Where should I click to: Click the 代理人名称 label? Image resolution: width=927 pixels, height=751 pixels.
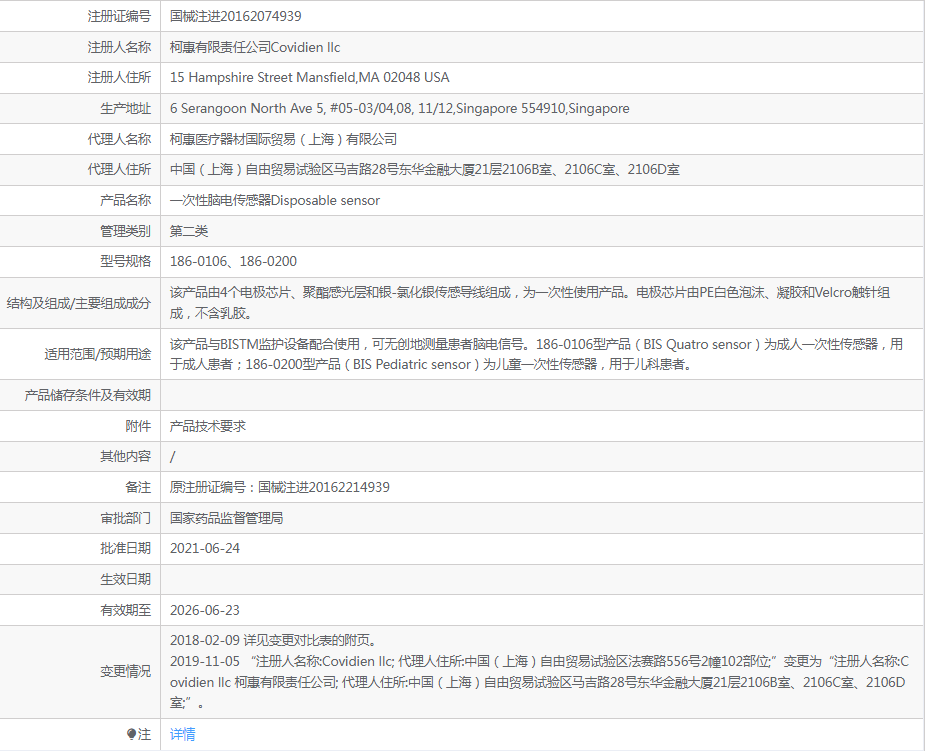[119, 139]
